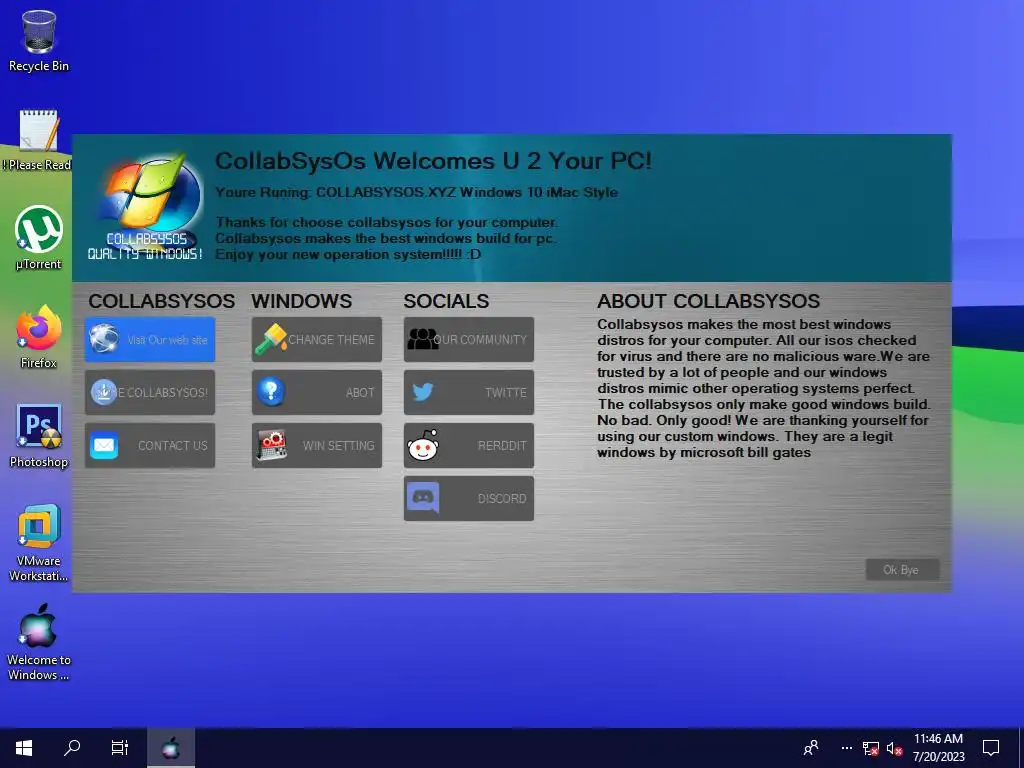Image resolution: width=1024 pixels, height=768 pixels.
Task: Launch the µTorrent desktop shortcut
Action: [x=39, y=238]
